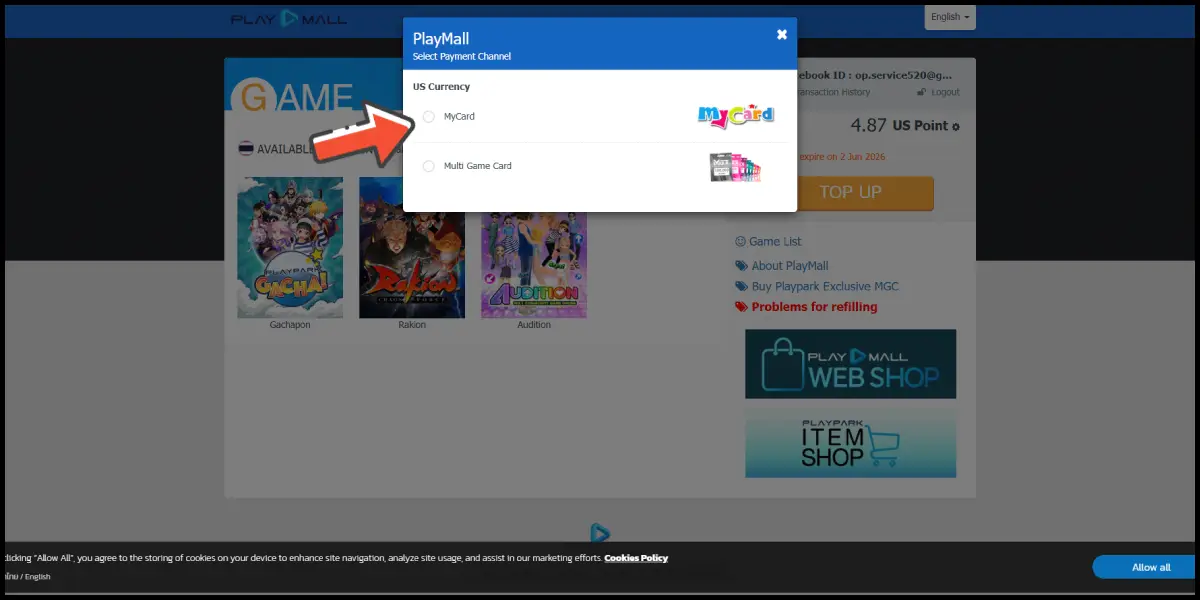This screenshot has width=1200, height=600.
Task: Click the Multi Game Card option label
Action: [478, 166]
